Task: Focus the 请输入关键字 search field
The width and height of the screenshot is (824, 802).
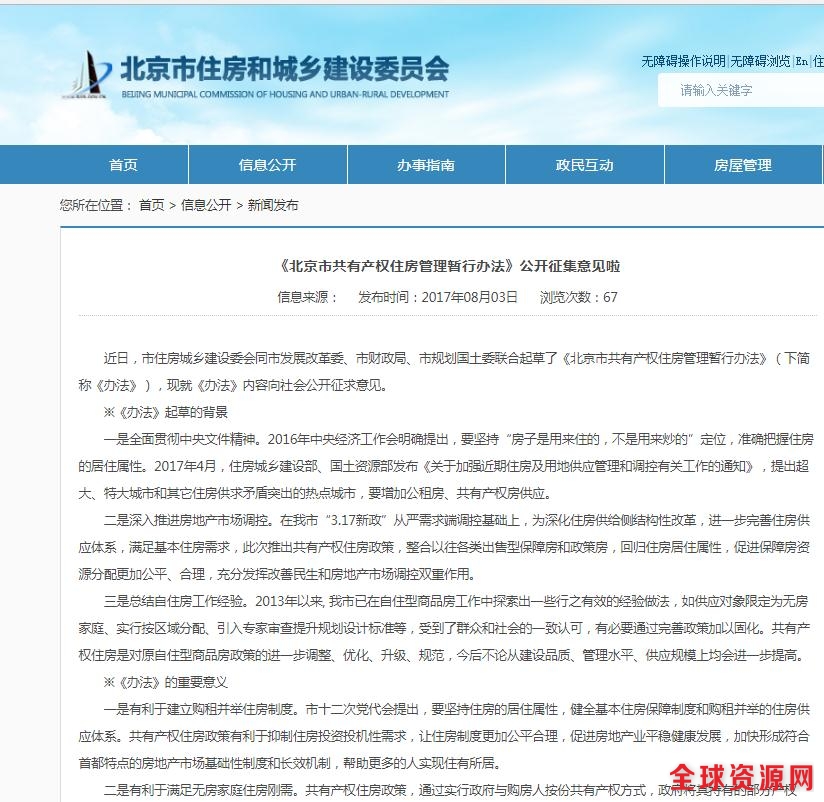Action: [x=741, y=90]
